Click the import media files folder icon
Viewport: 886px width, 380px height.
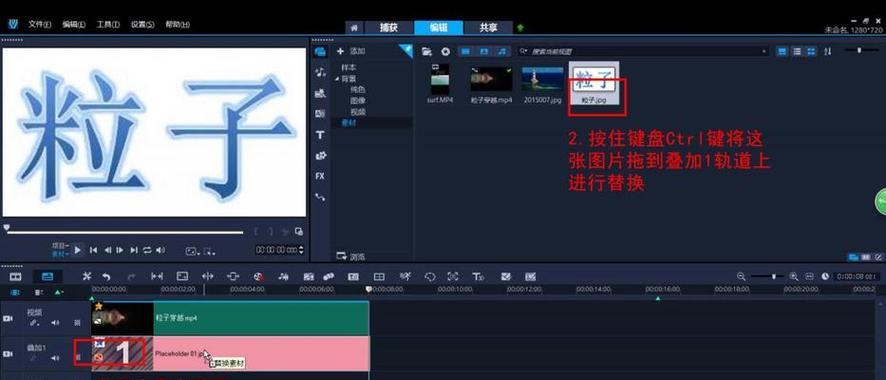point(427,51)
